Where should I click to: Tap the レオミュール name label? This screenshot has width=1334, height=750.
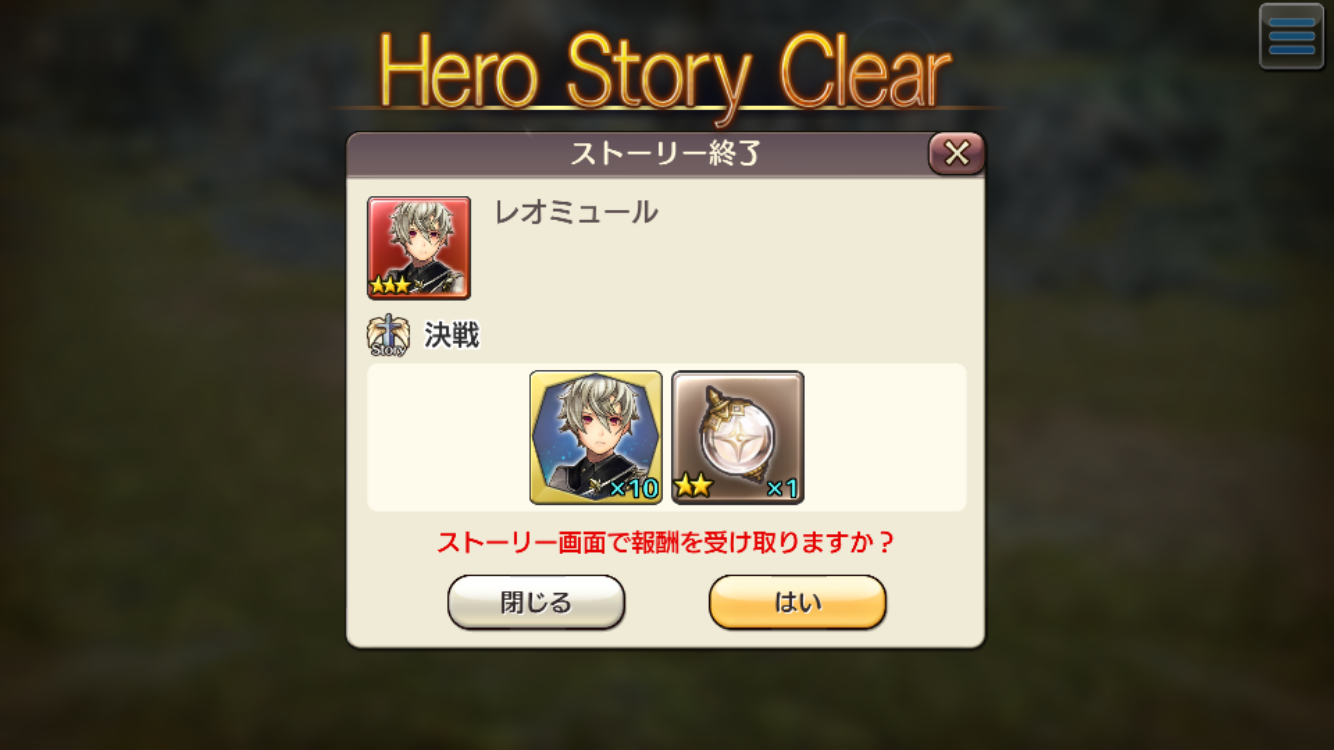pyautogui.click(x=577, y=212)
